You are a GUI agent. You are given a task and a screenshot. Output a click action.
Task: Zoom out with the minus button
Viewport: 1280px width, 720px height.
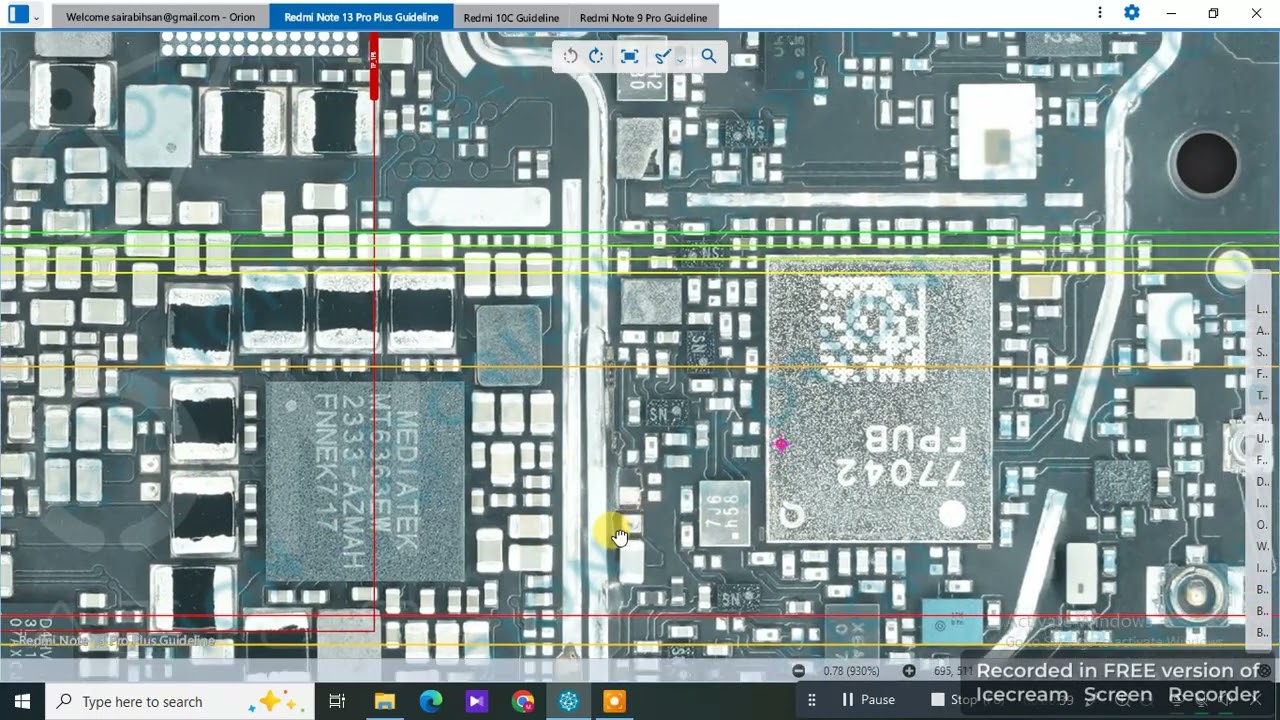798,671
